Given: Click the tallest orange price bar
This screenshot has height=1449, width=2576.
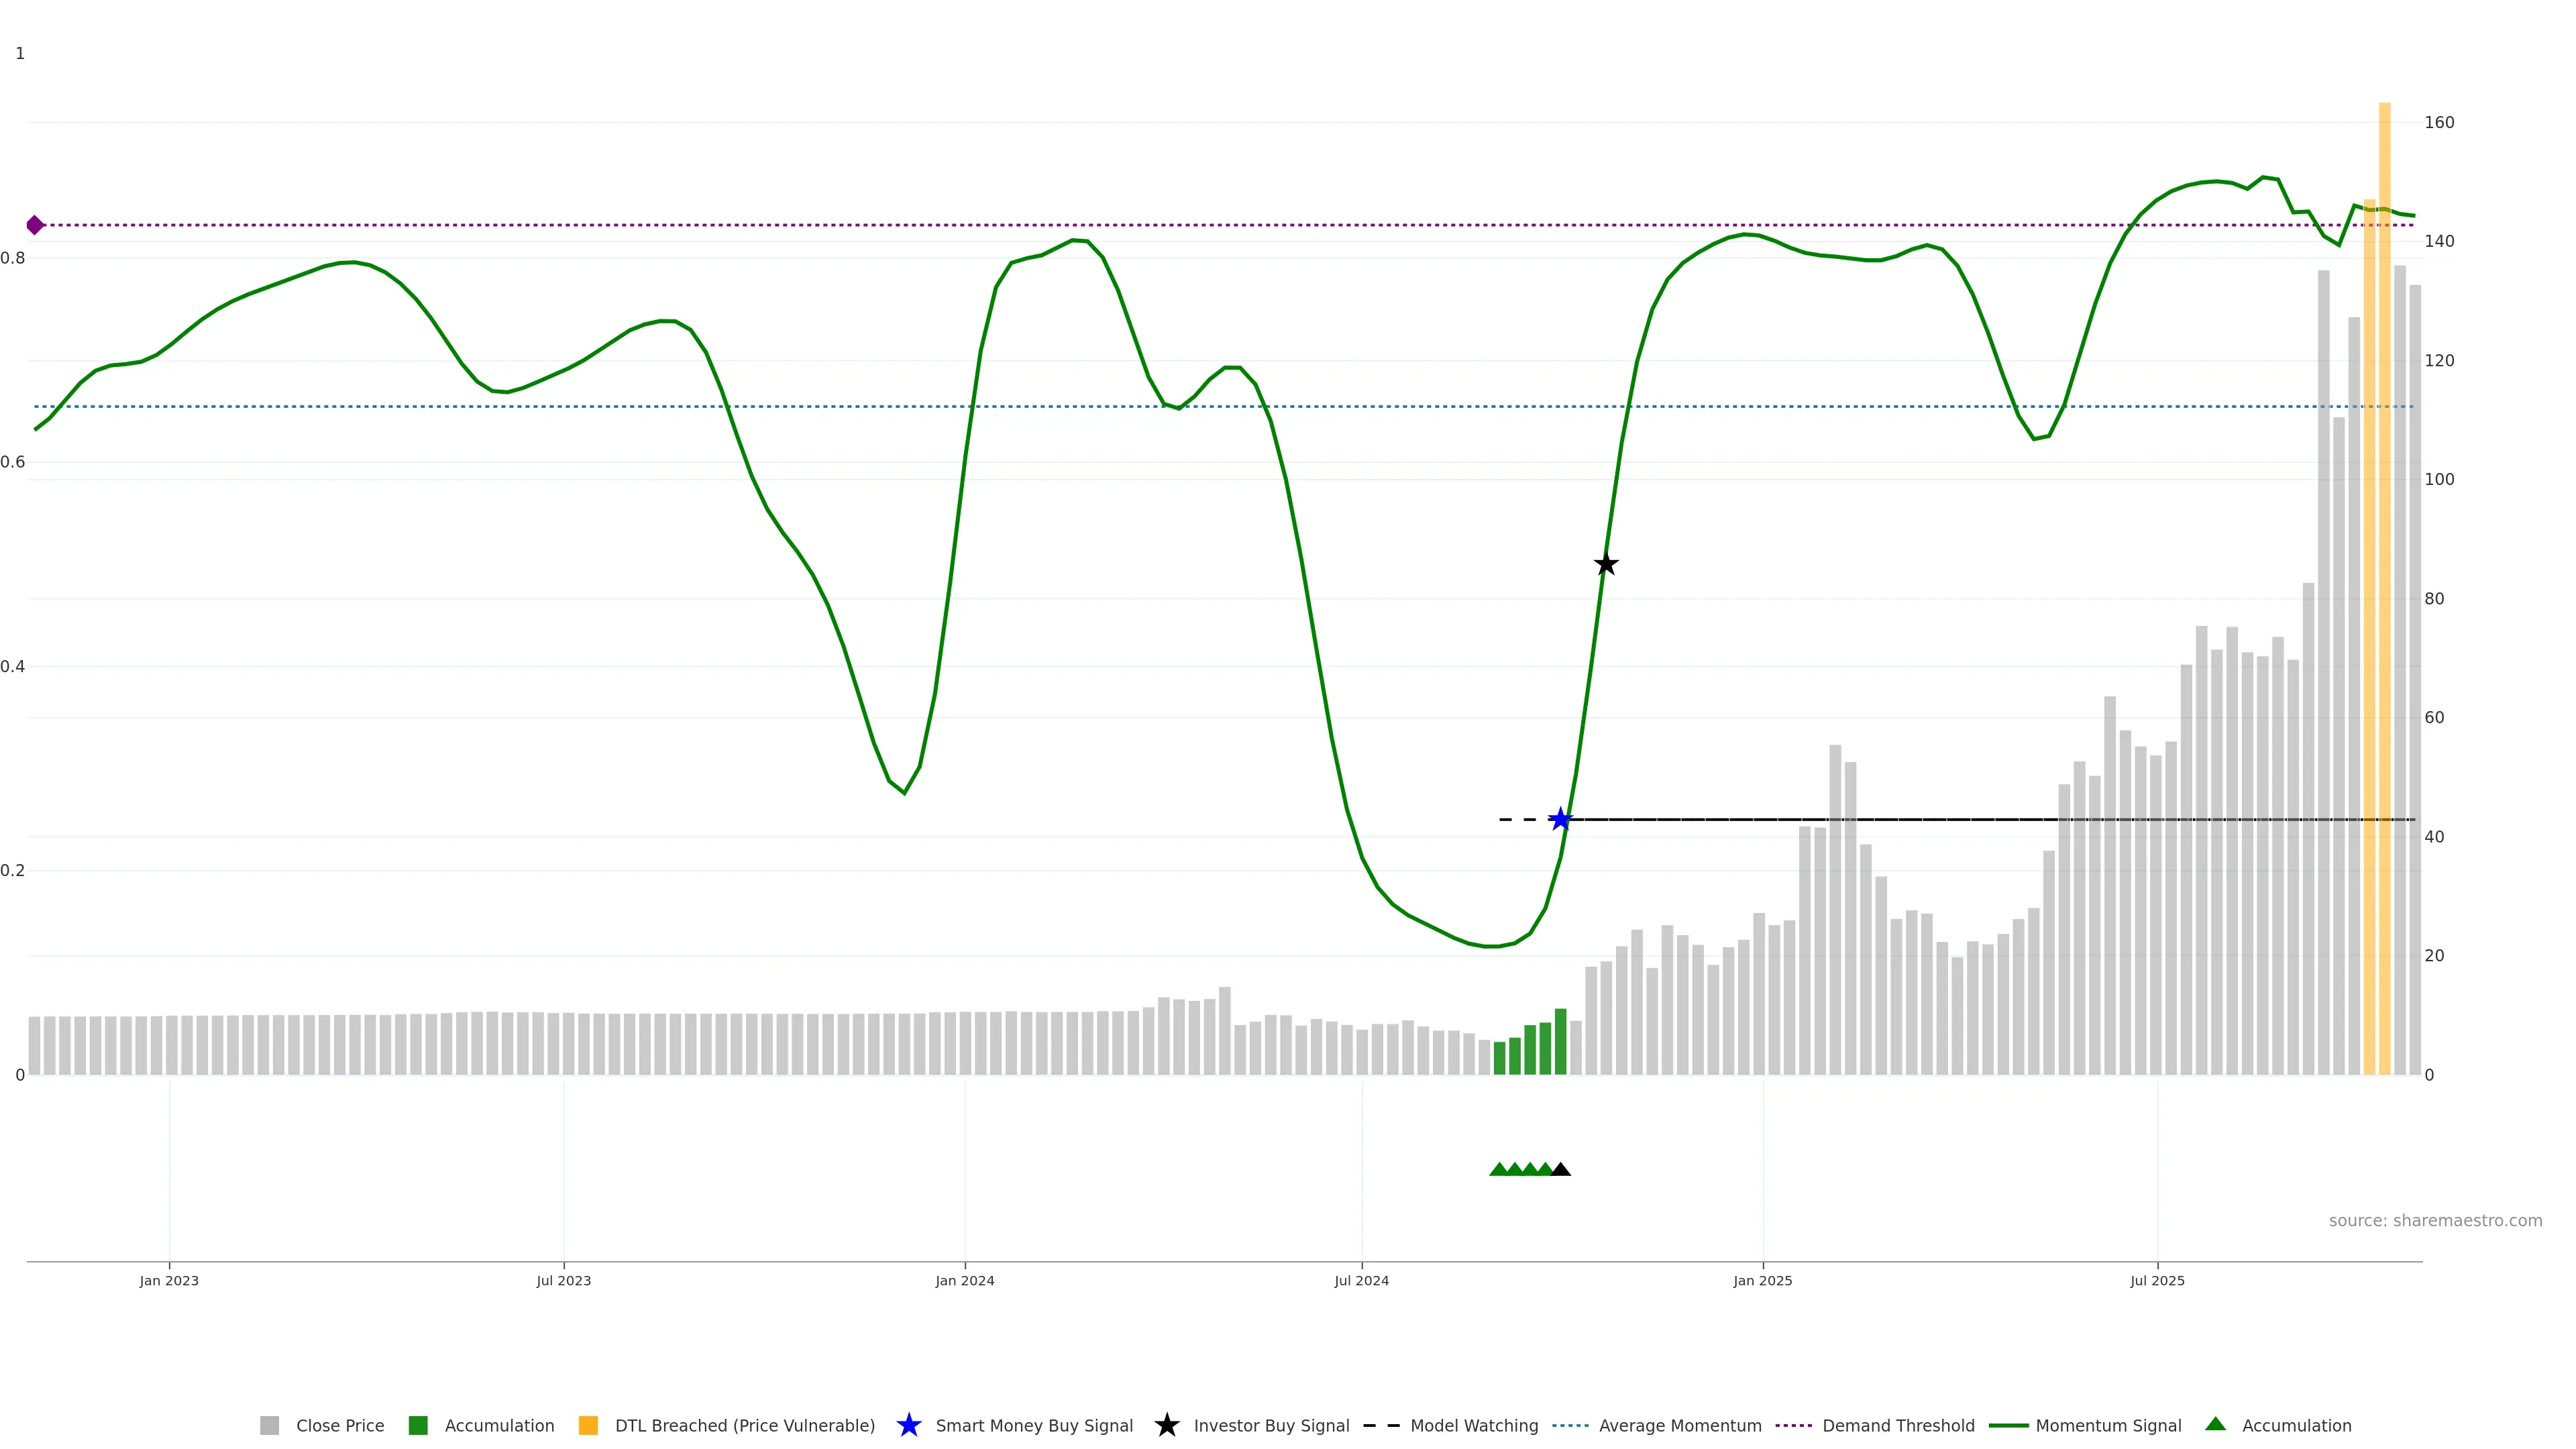Looking at the screenshot, I should pos(2384,600).
